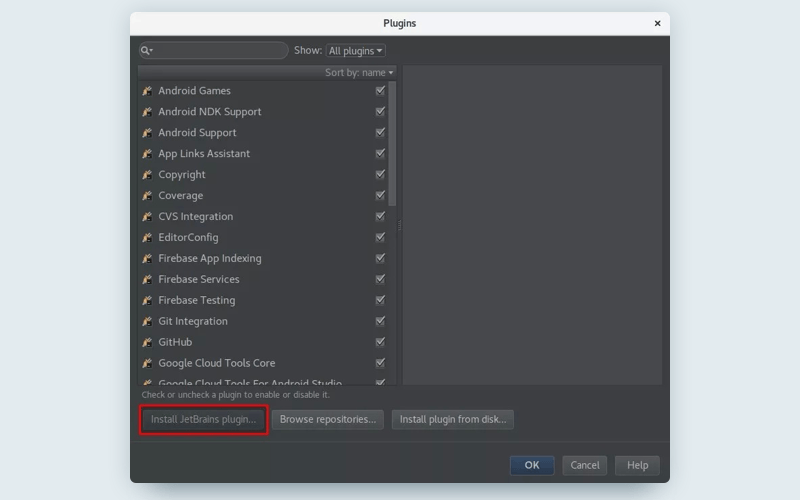Uncheck CVS Integration plugin
The image size is (800, 500).
[380, 216]
